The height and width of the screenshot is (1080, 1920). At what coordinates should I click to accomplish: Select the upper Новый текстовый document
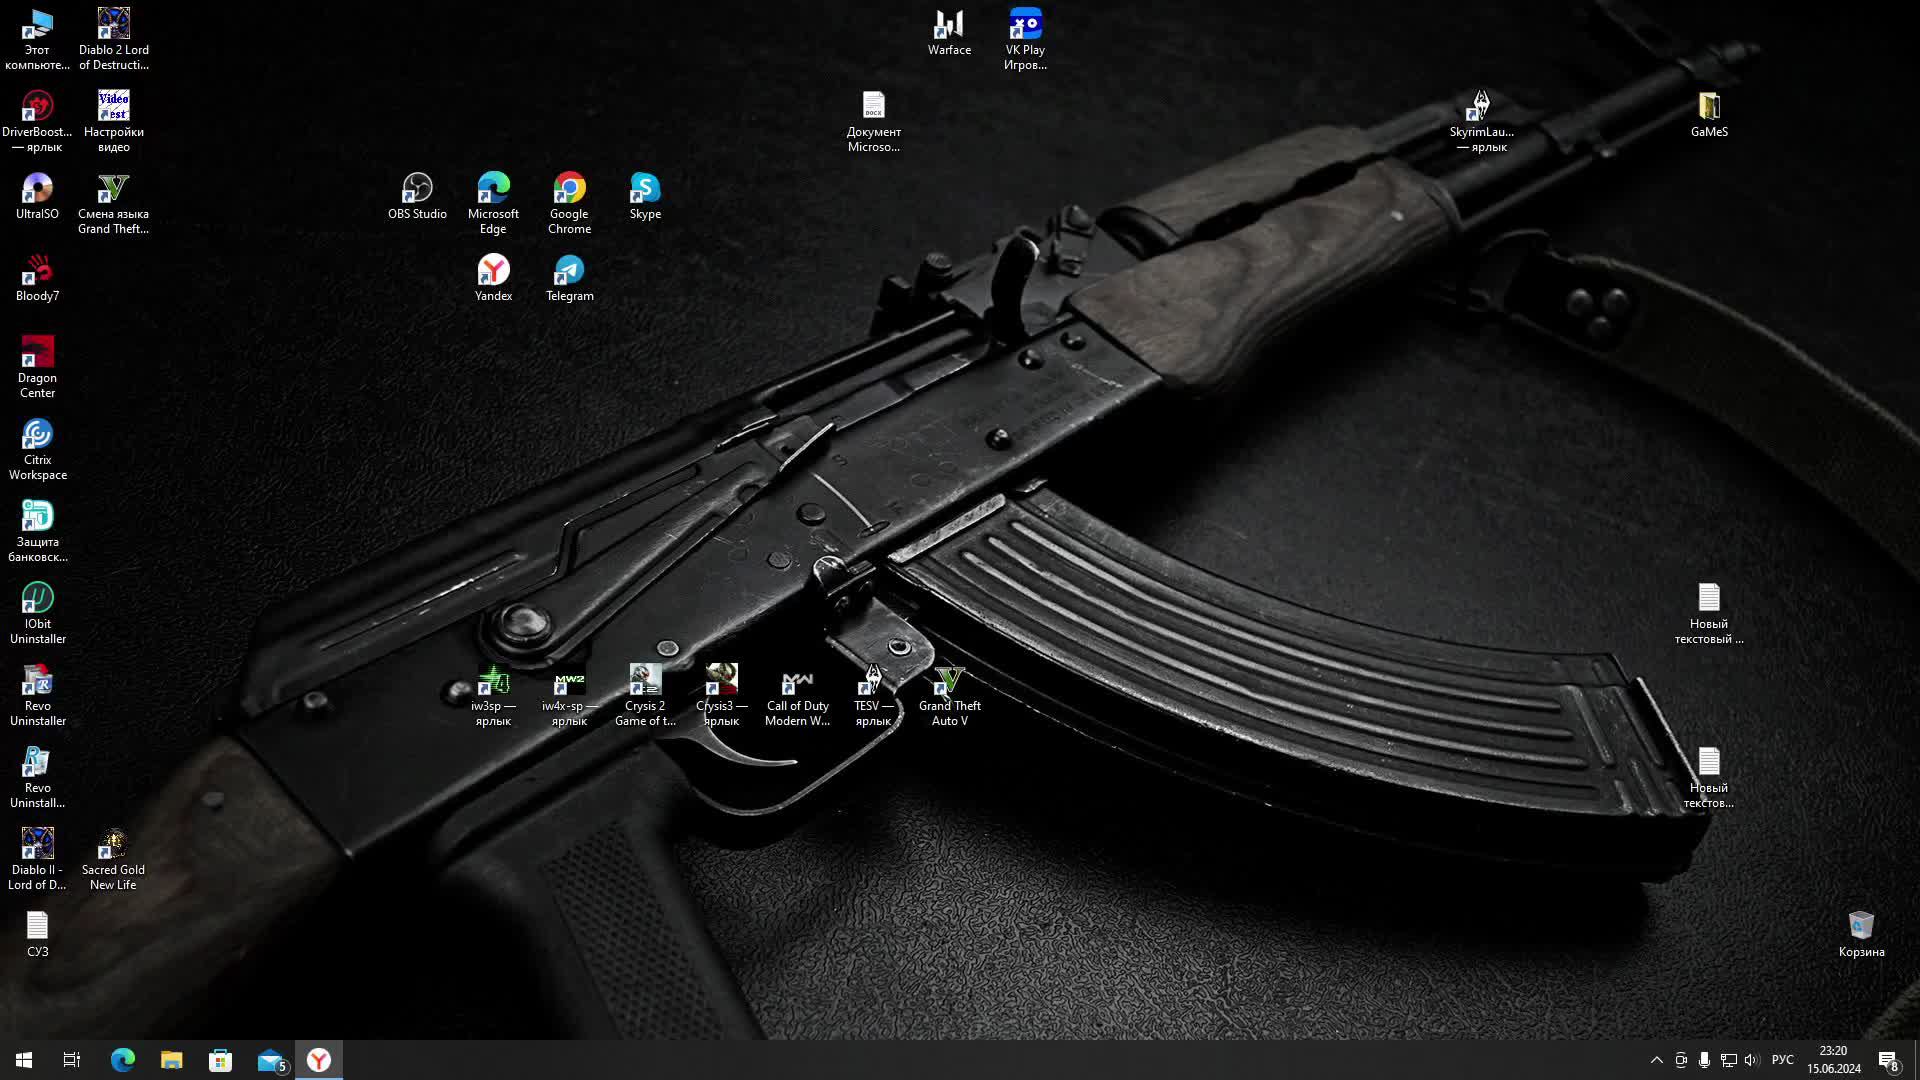1709,614
